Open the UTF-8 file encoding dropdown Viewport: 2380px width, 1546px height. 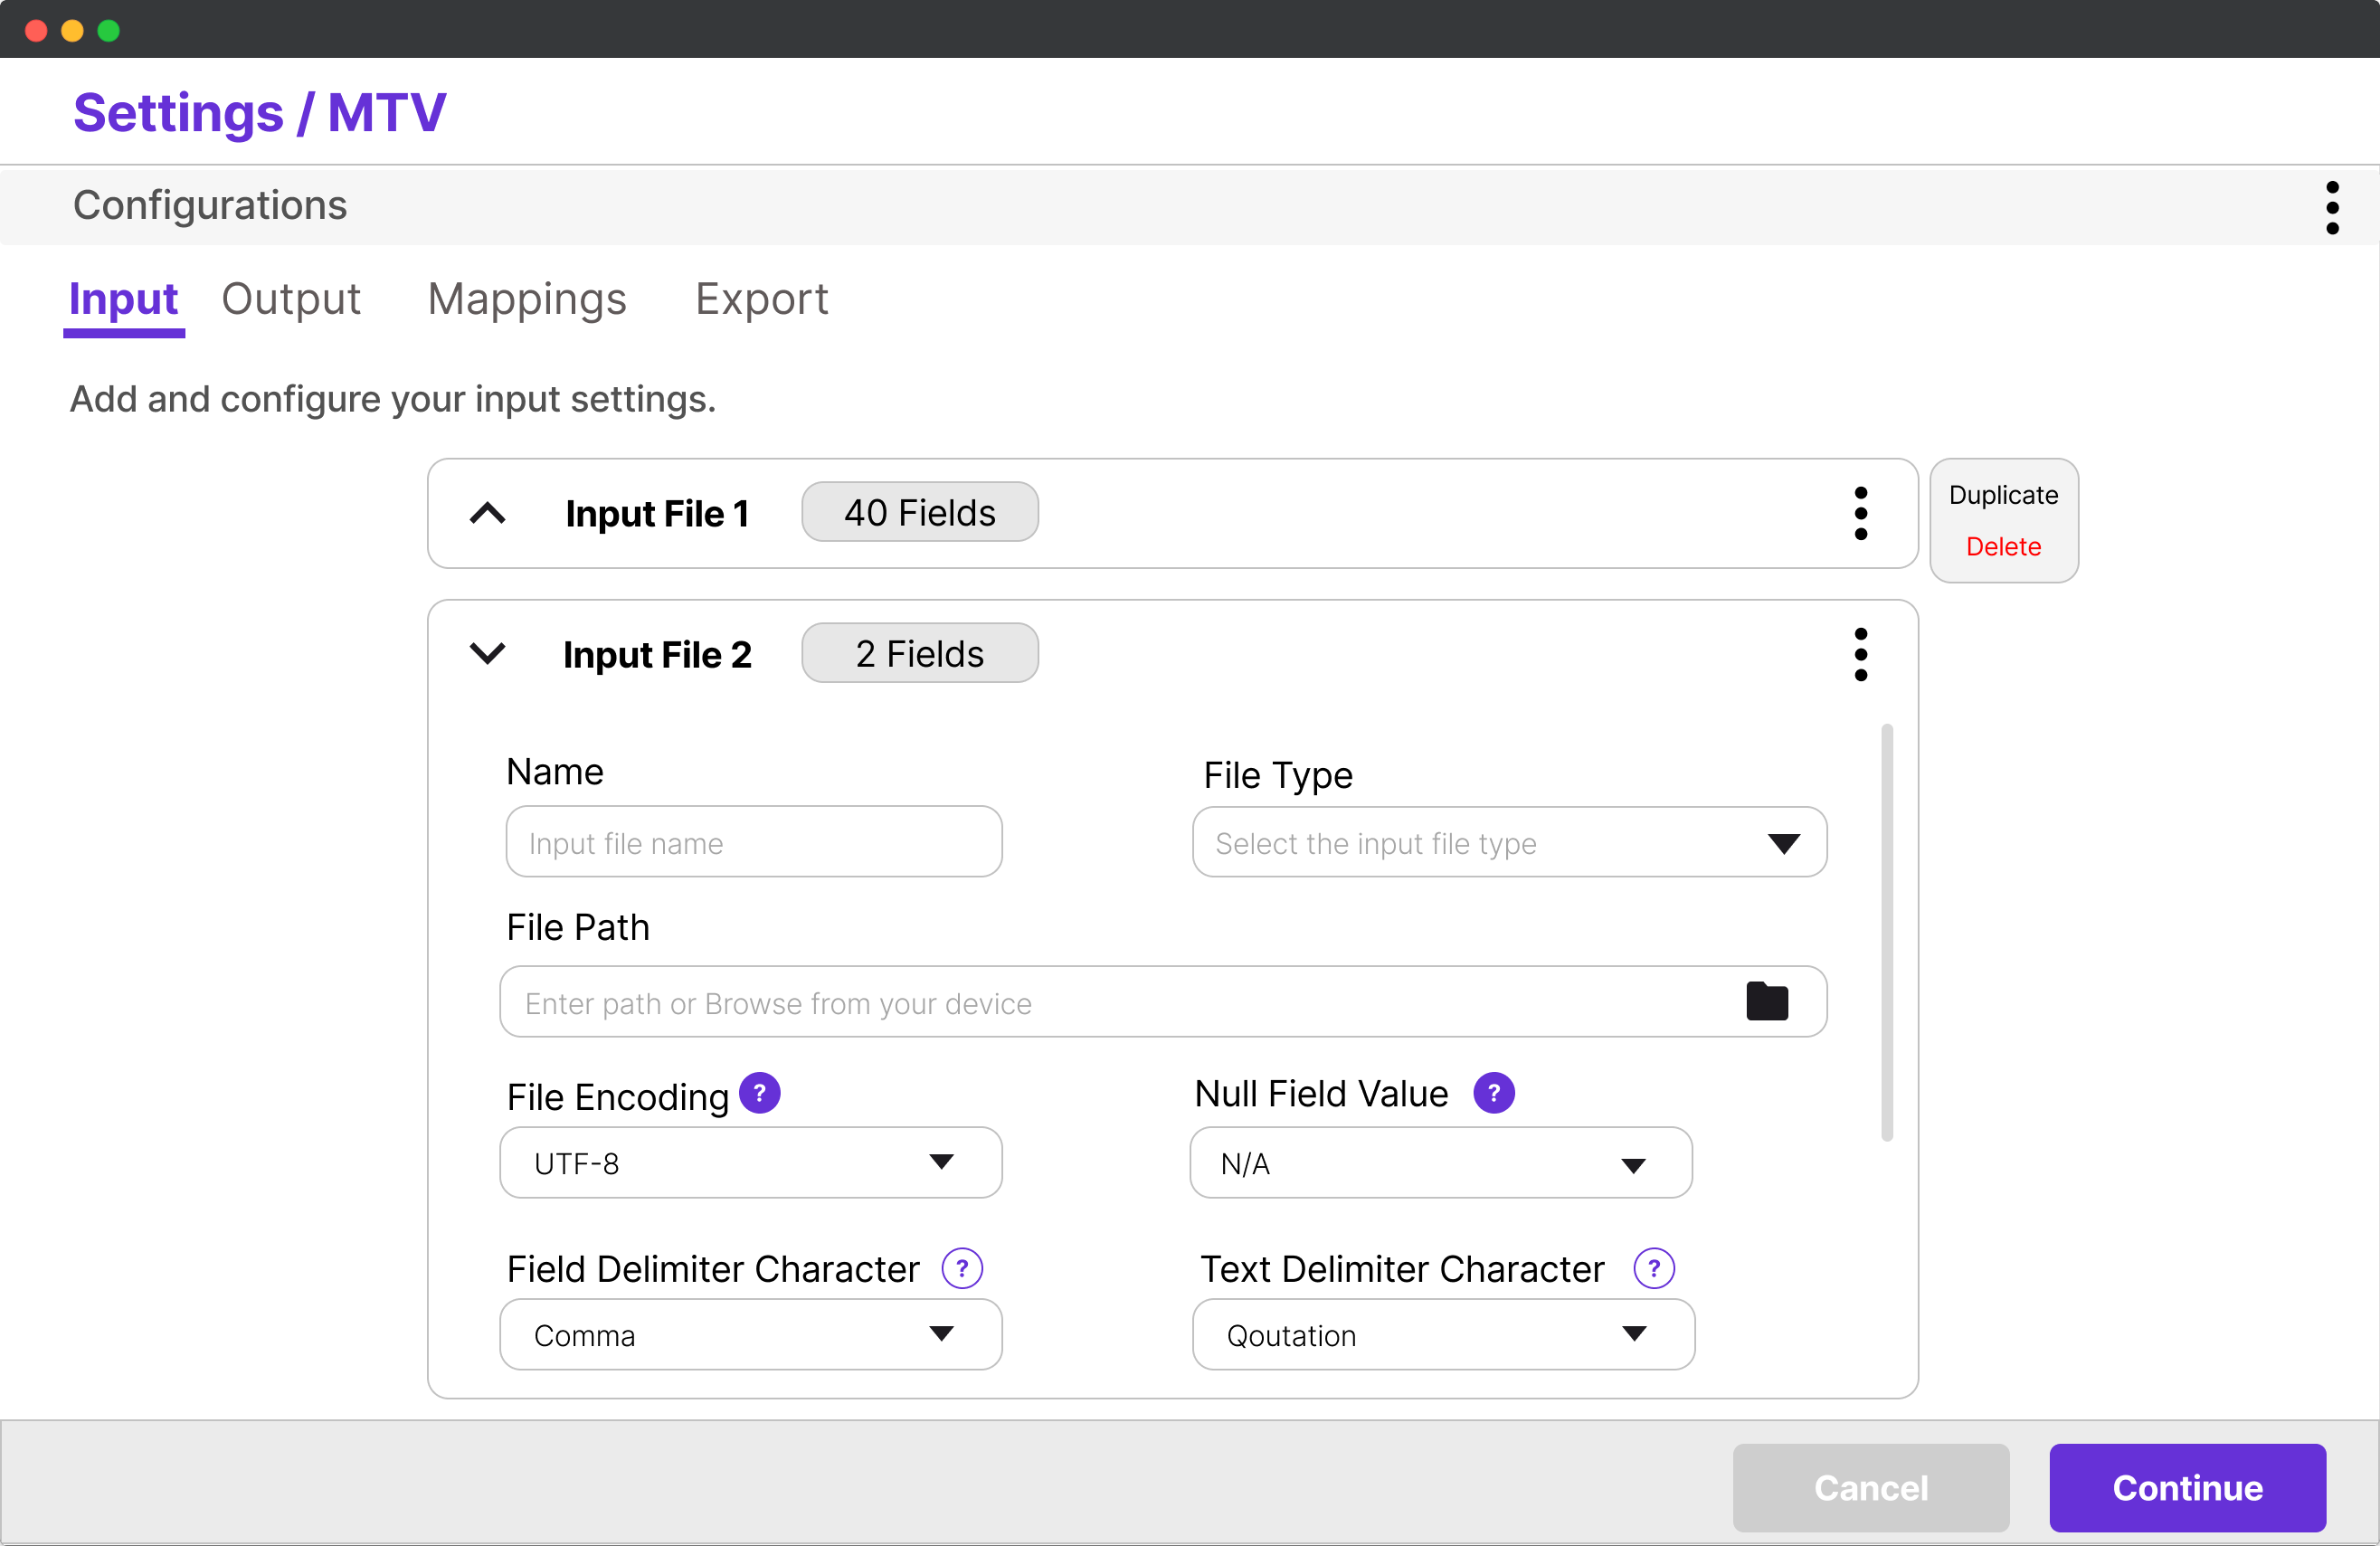pyautogui.click(x=750, y=1163)
